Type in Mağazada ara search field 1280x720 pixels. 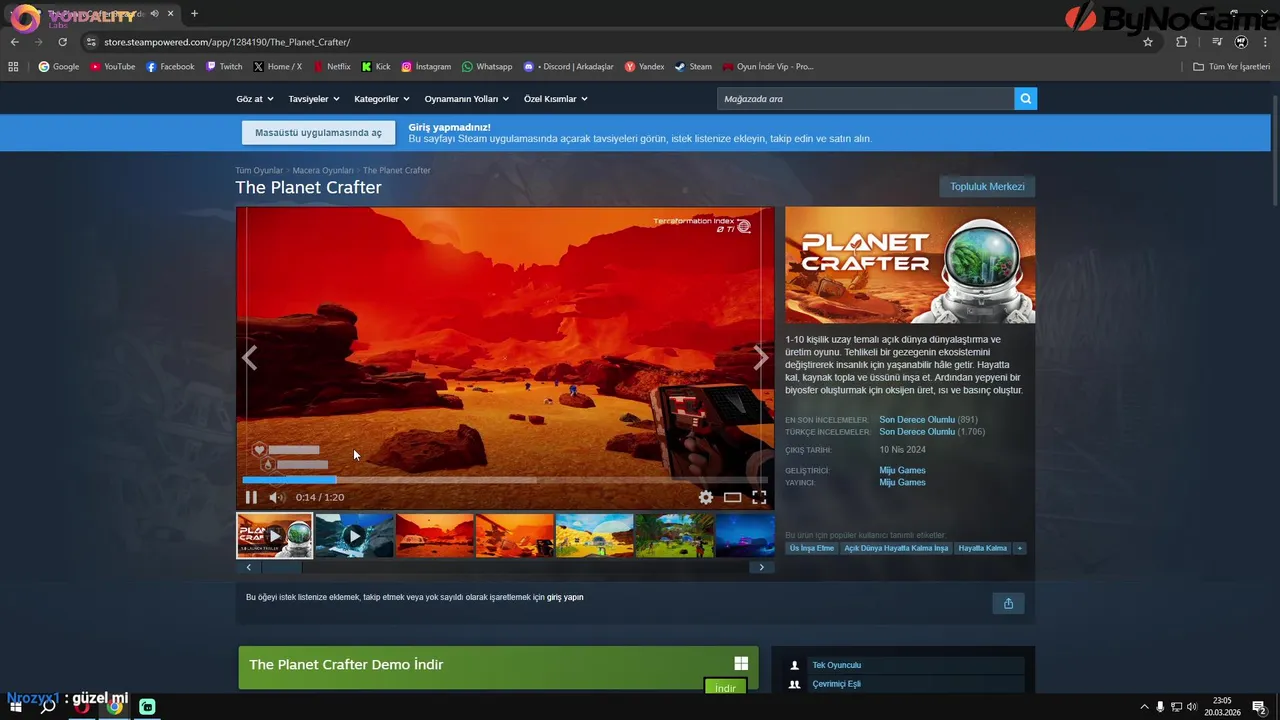coord(865,99)
